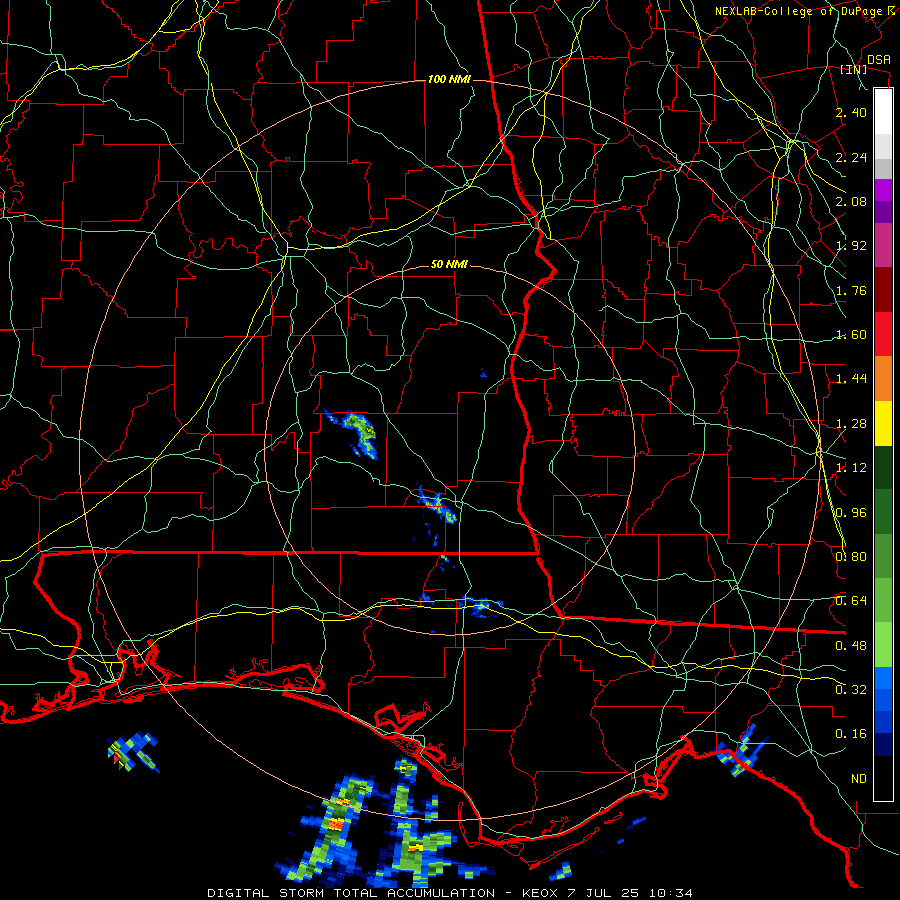The width and height of the screenshot is (900, 900).
Task: Pick the bright magenta swatch in the legend
Action: point(883,190)
